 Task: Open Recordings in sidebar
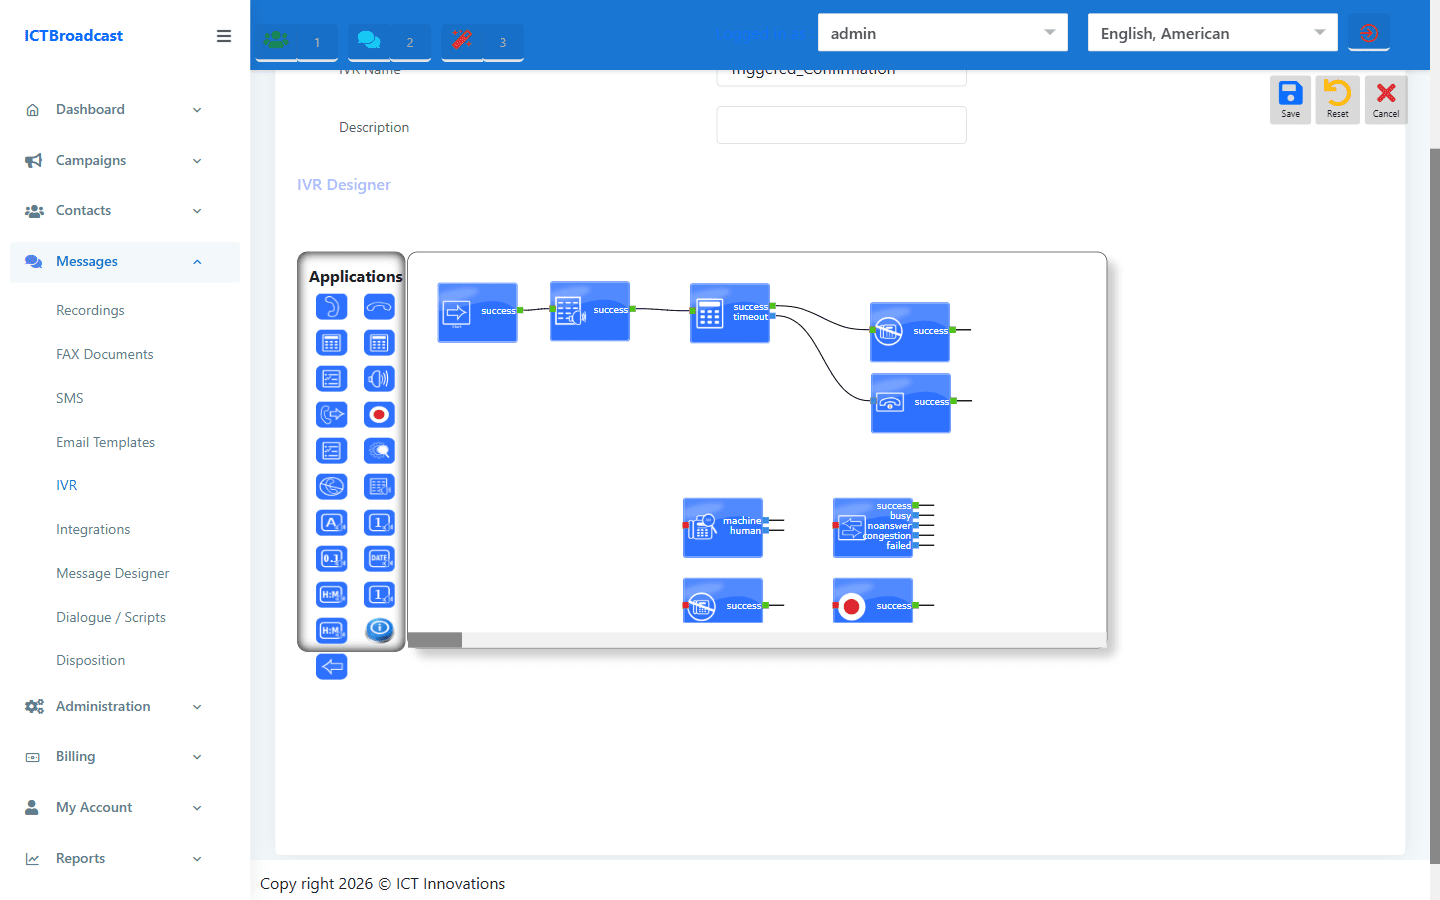(x=90, y=310)
